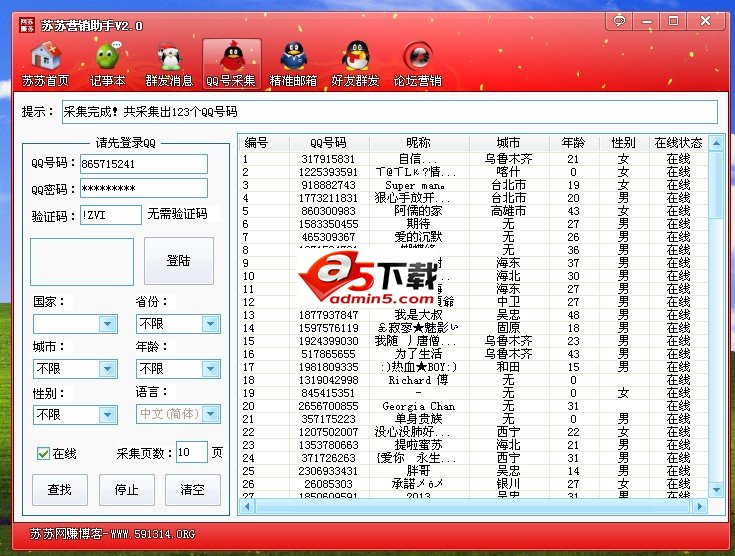Sort by the 在线状态 column header
Viewport: 735px width, 556px height.
coord(678,143)
